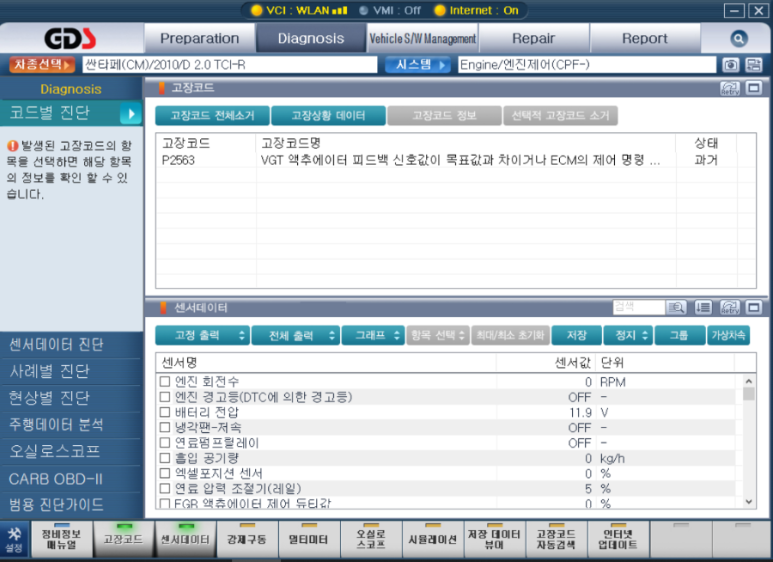Image resolution: width=773 pixels, height=562 pixels.
Task: Click the screenshot camera icon beside the system field
Action: click(x=731, y=65)
